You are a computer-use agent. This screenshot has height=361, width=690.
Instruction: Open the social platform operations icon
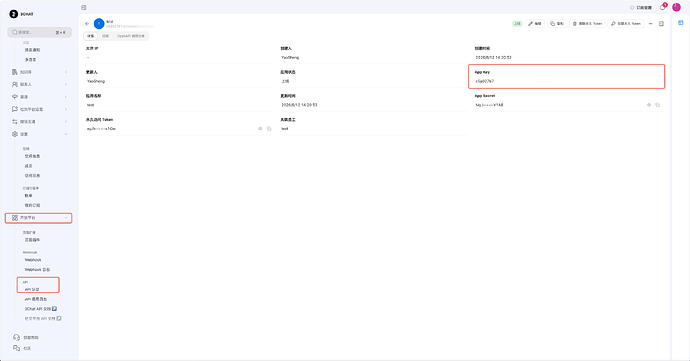[x=15, y=109]
